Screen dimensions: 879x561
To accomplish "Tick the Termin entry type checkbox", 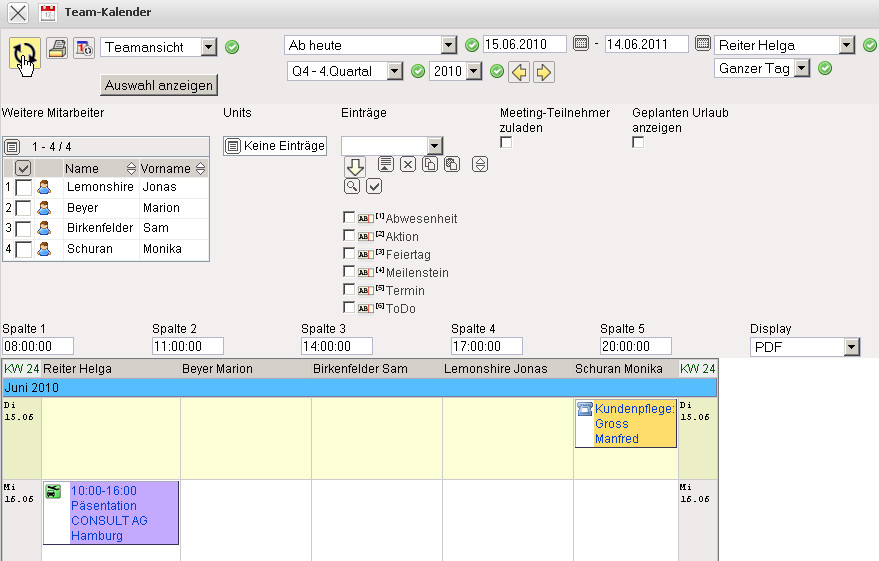I will click(x=349, y=290).
